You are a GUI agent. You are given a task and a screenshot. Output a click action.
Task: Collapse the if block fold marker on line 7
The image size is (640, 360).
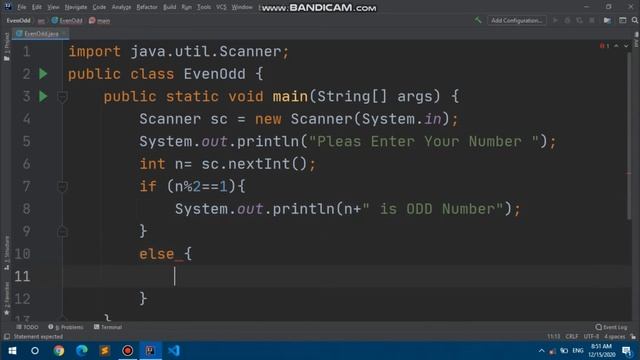(62, 187)
